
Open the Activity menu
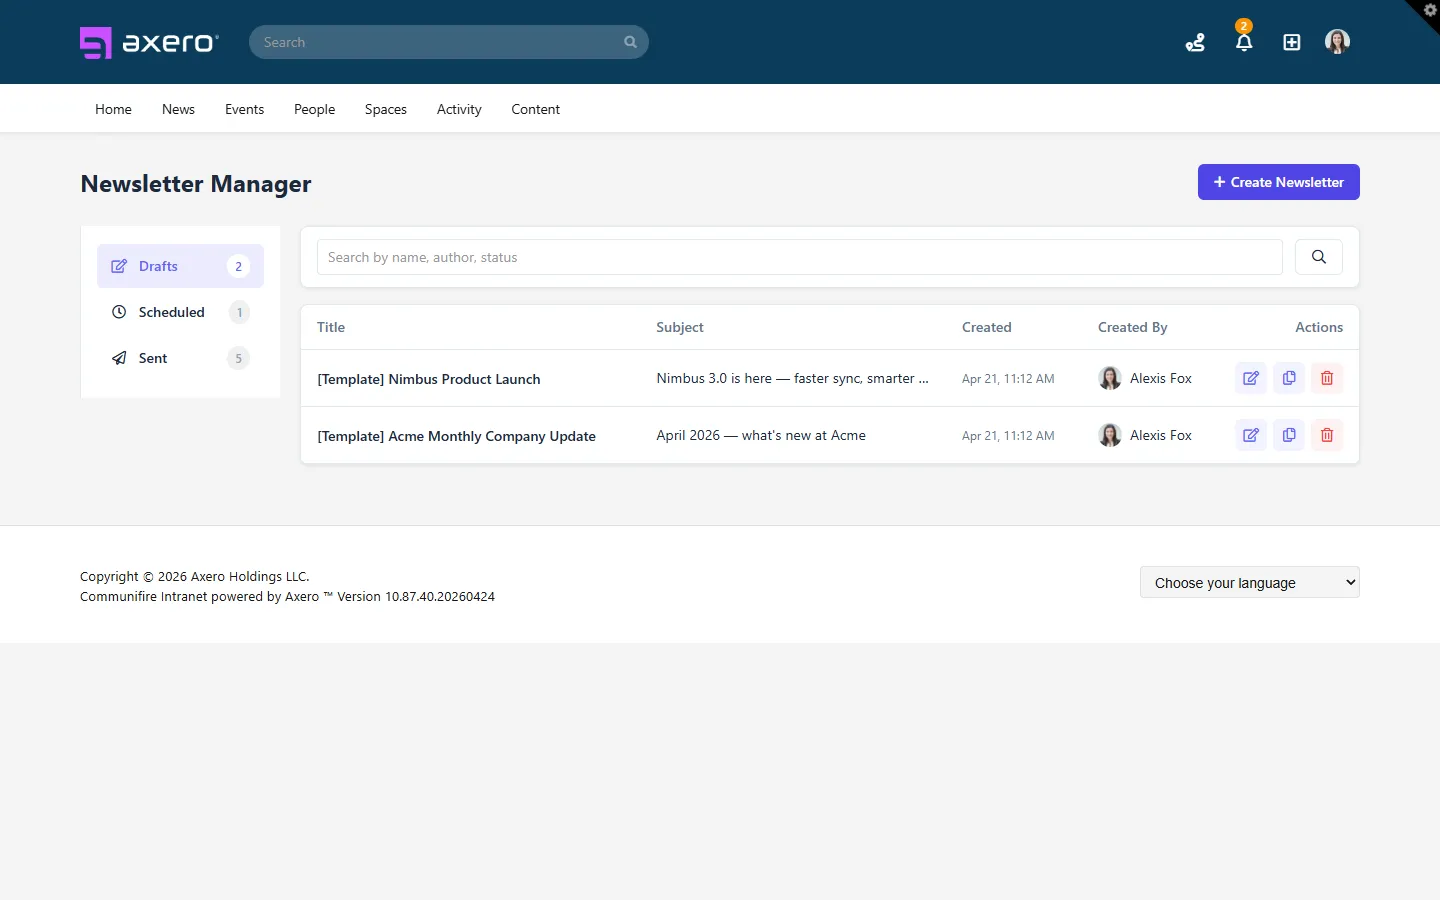pyautogui.click(x=459, y=109)
